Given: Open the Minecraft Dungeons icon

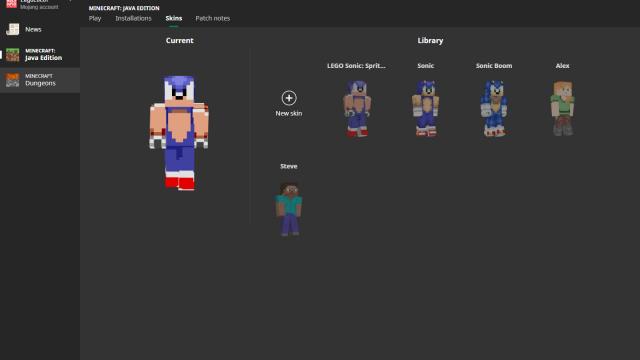Looking at the screenshot, I should tap(13, 80).
